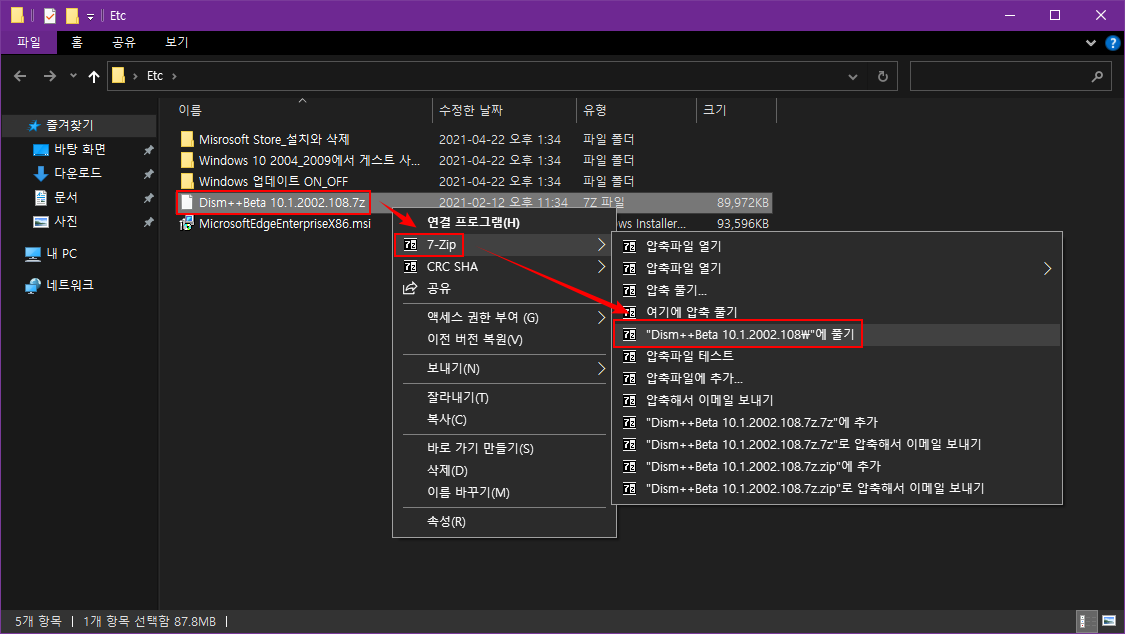Open the 파일 ribbon tab

pyautogui.click(x=29, y=42)
